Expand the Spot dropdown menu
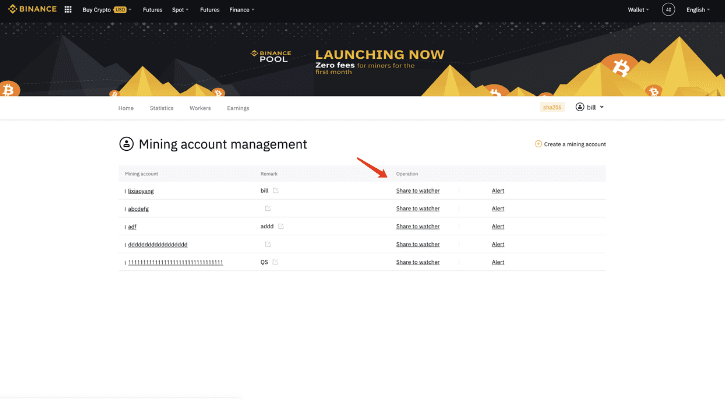Screen dimensions: 725x400 pos(180,10)
